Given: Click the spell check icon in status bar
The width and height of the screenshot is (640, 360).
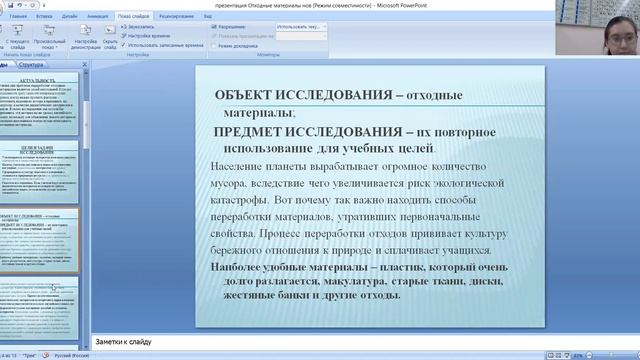Looking at the screenshot, I should point(46,356).
